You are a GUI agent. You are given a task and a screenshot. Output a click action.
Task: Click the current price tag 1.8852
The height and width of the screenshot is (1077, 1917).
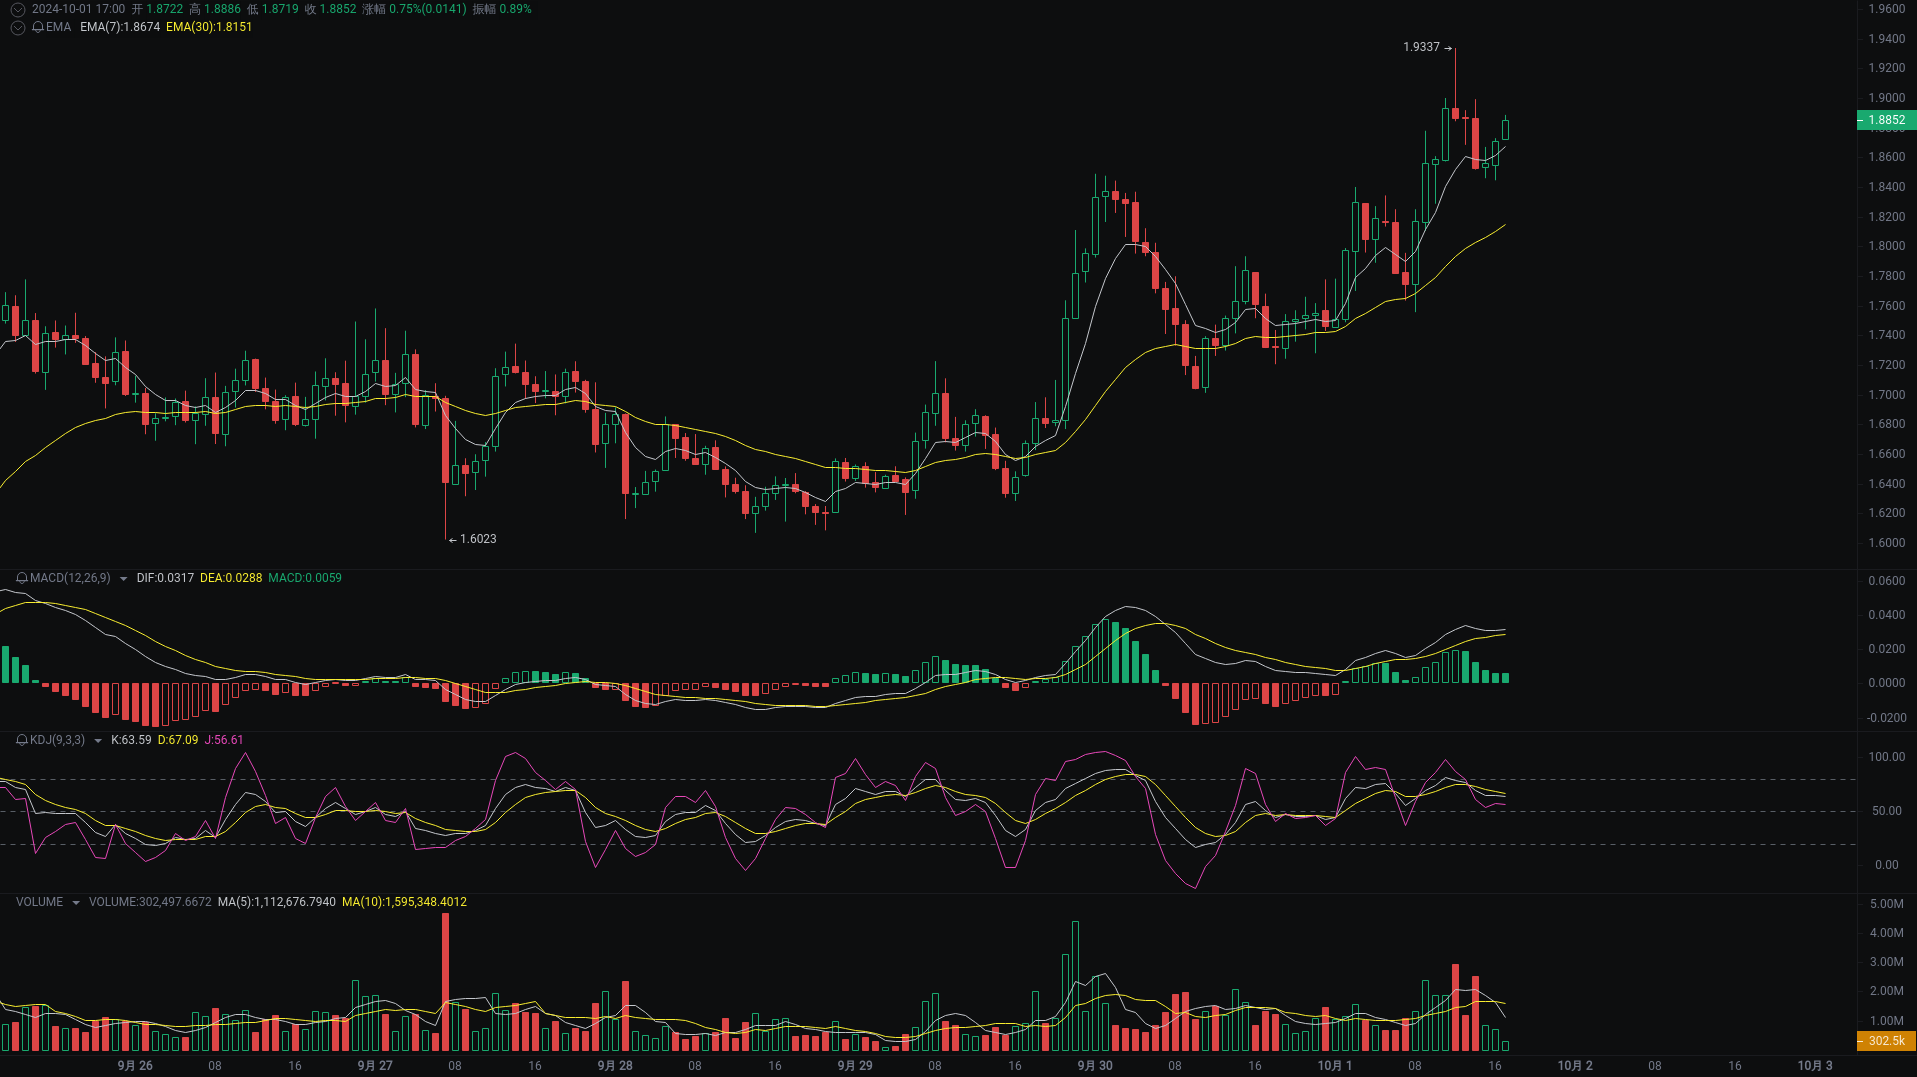coord(1886,120)
